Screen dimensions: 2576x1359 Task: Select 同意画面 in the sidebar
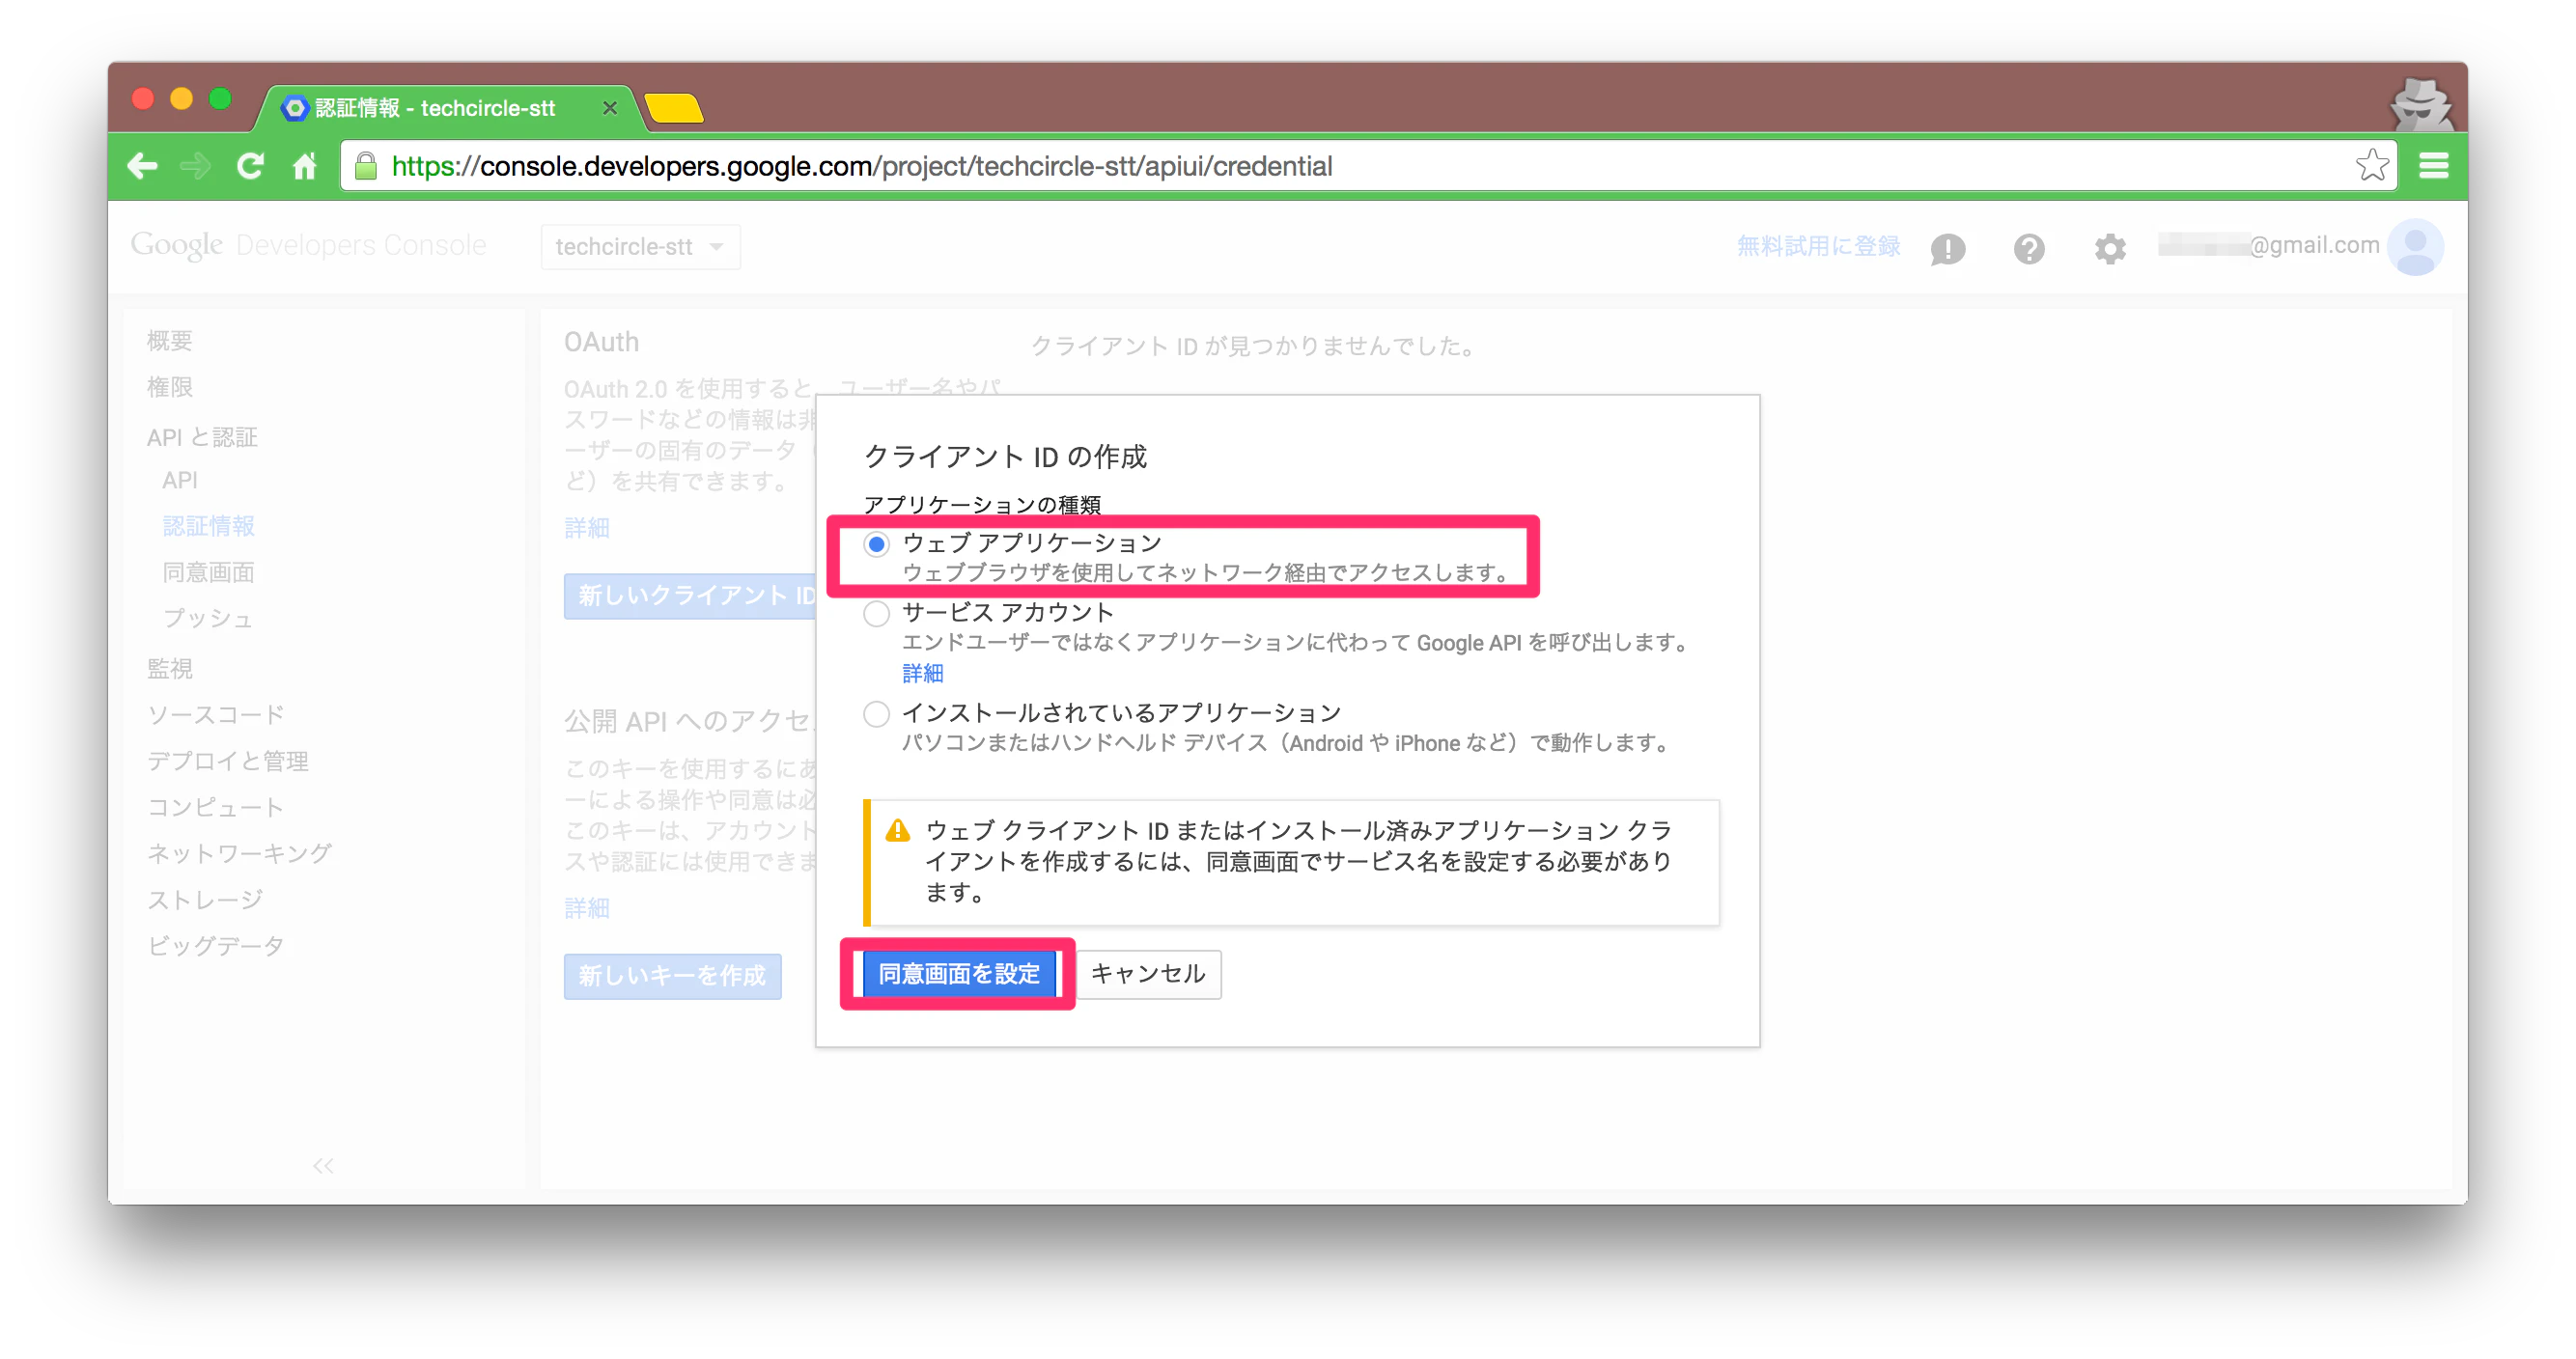click(208, 572)
